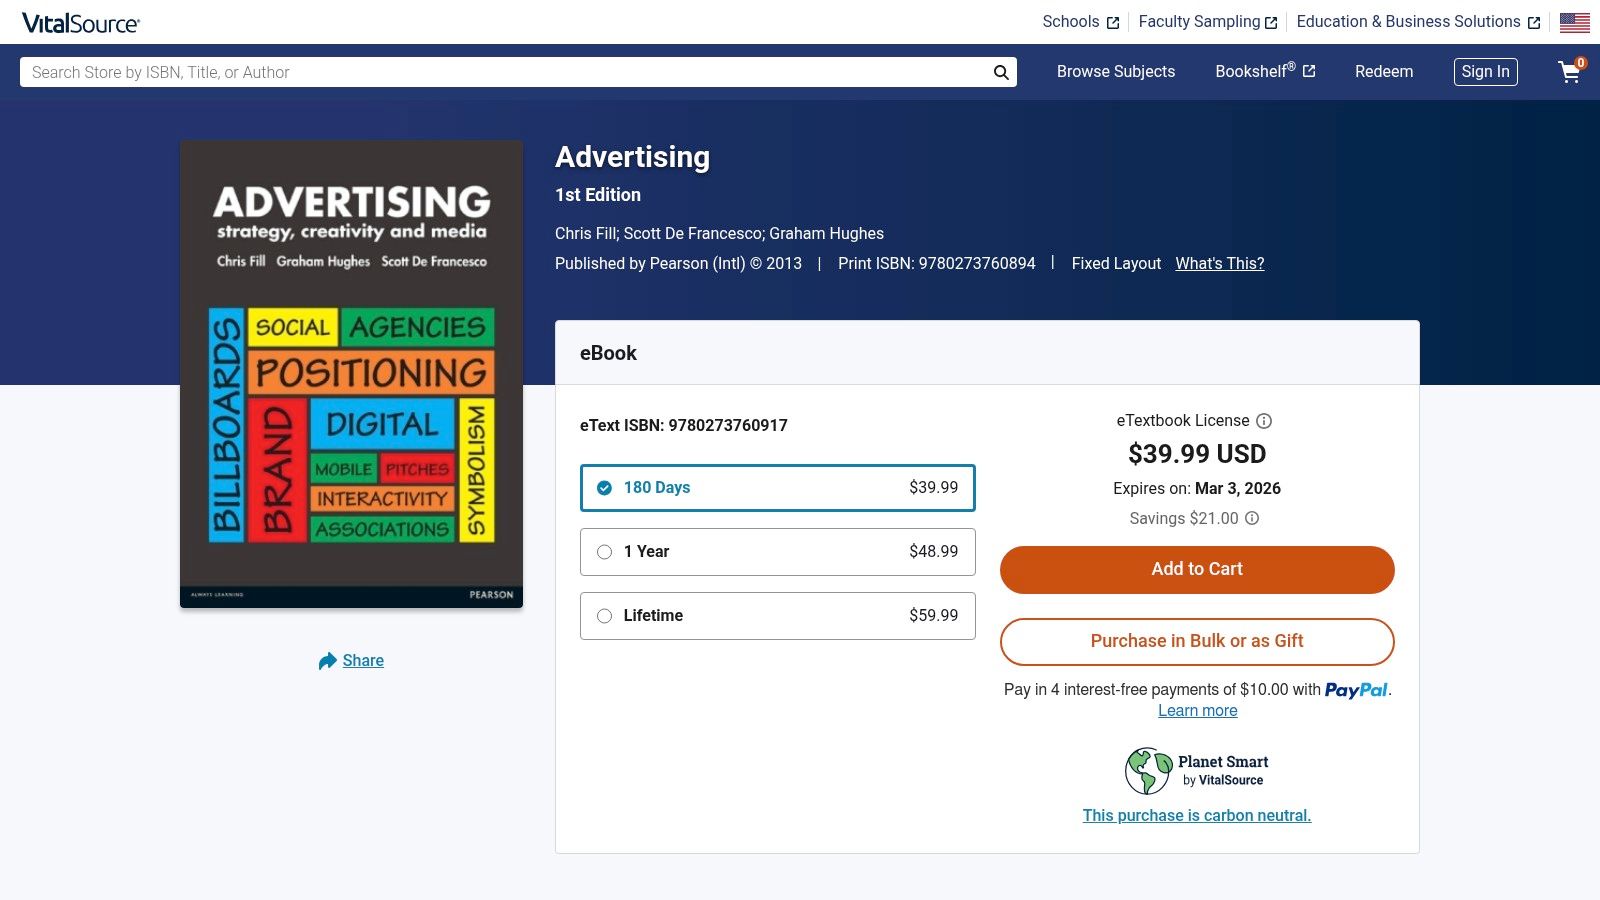Click the US flag region selector
Image resolution: width=1600 pixels, height=900 pixels.
1574,22
